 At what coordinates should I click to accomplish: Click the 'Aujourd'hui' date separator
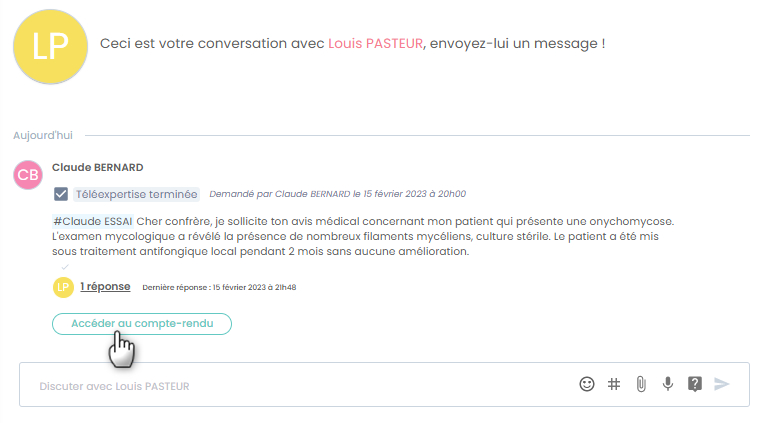(x=43, y=135)
